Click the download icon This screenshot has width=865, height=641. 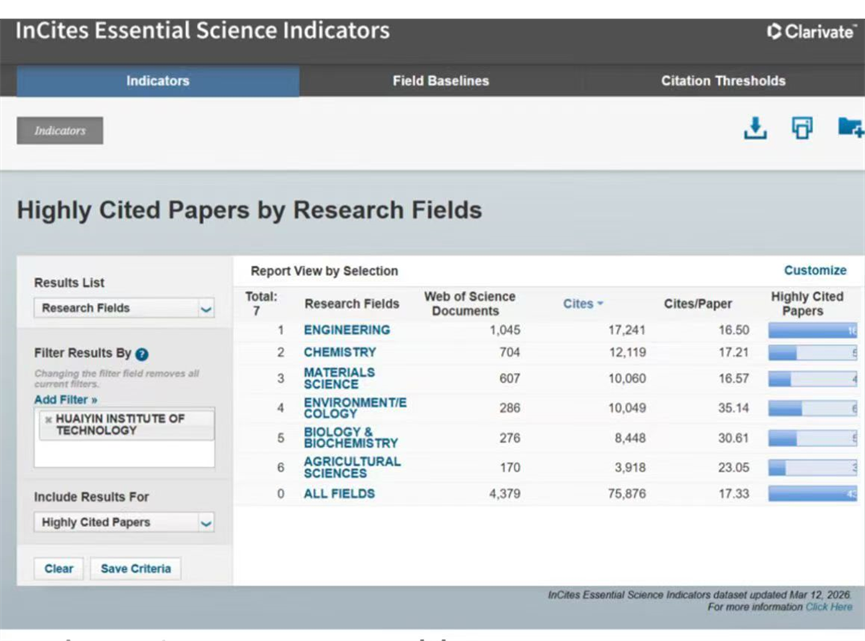(x=755, y=128)
